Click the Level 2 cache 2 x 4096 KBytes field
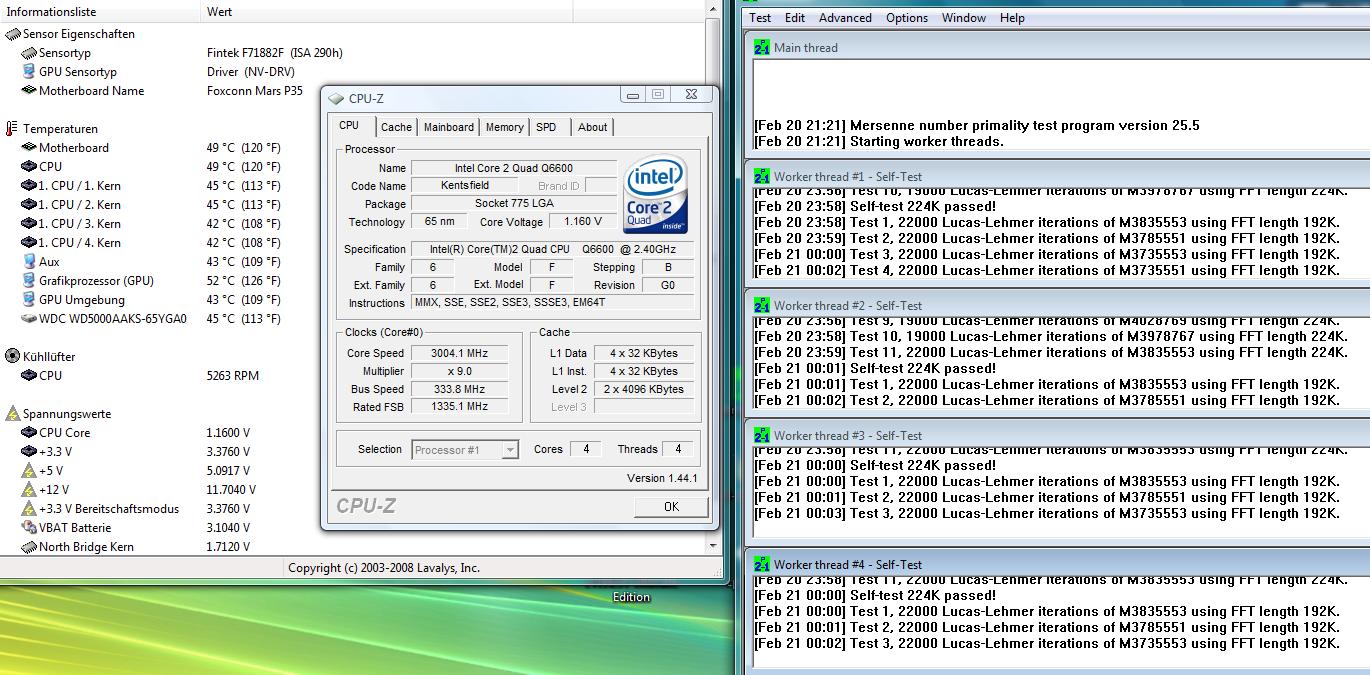 (x=644, y=389)
